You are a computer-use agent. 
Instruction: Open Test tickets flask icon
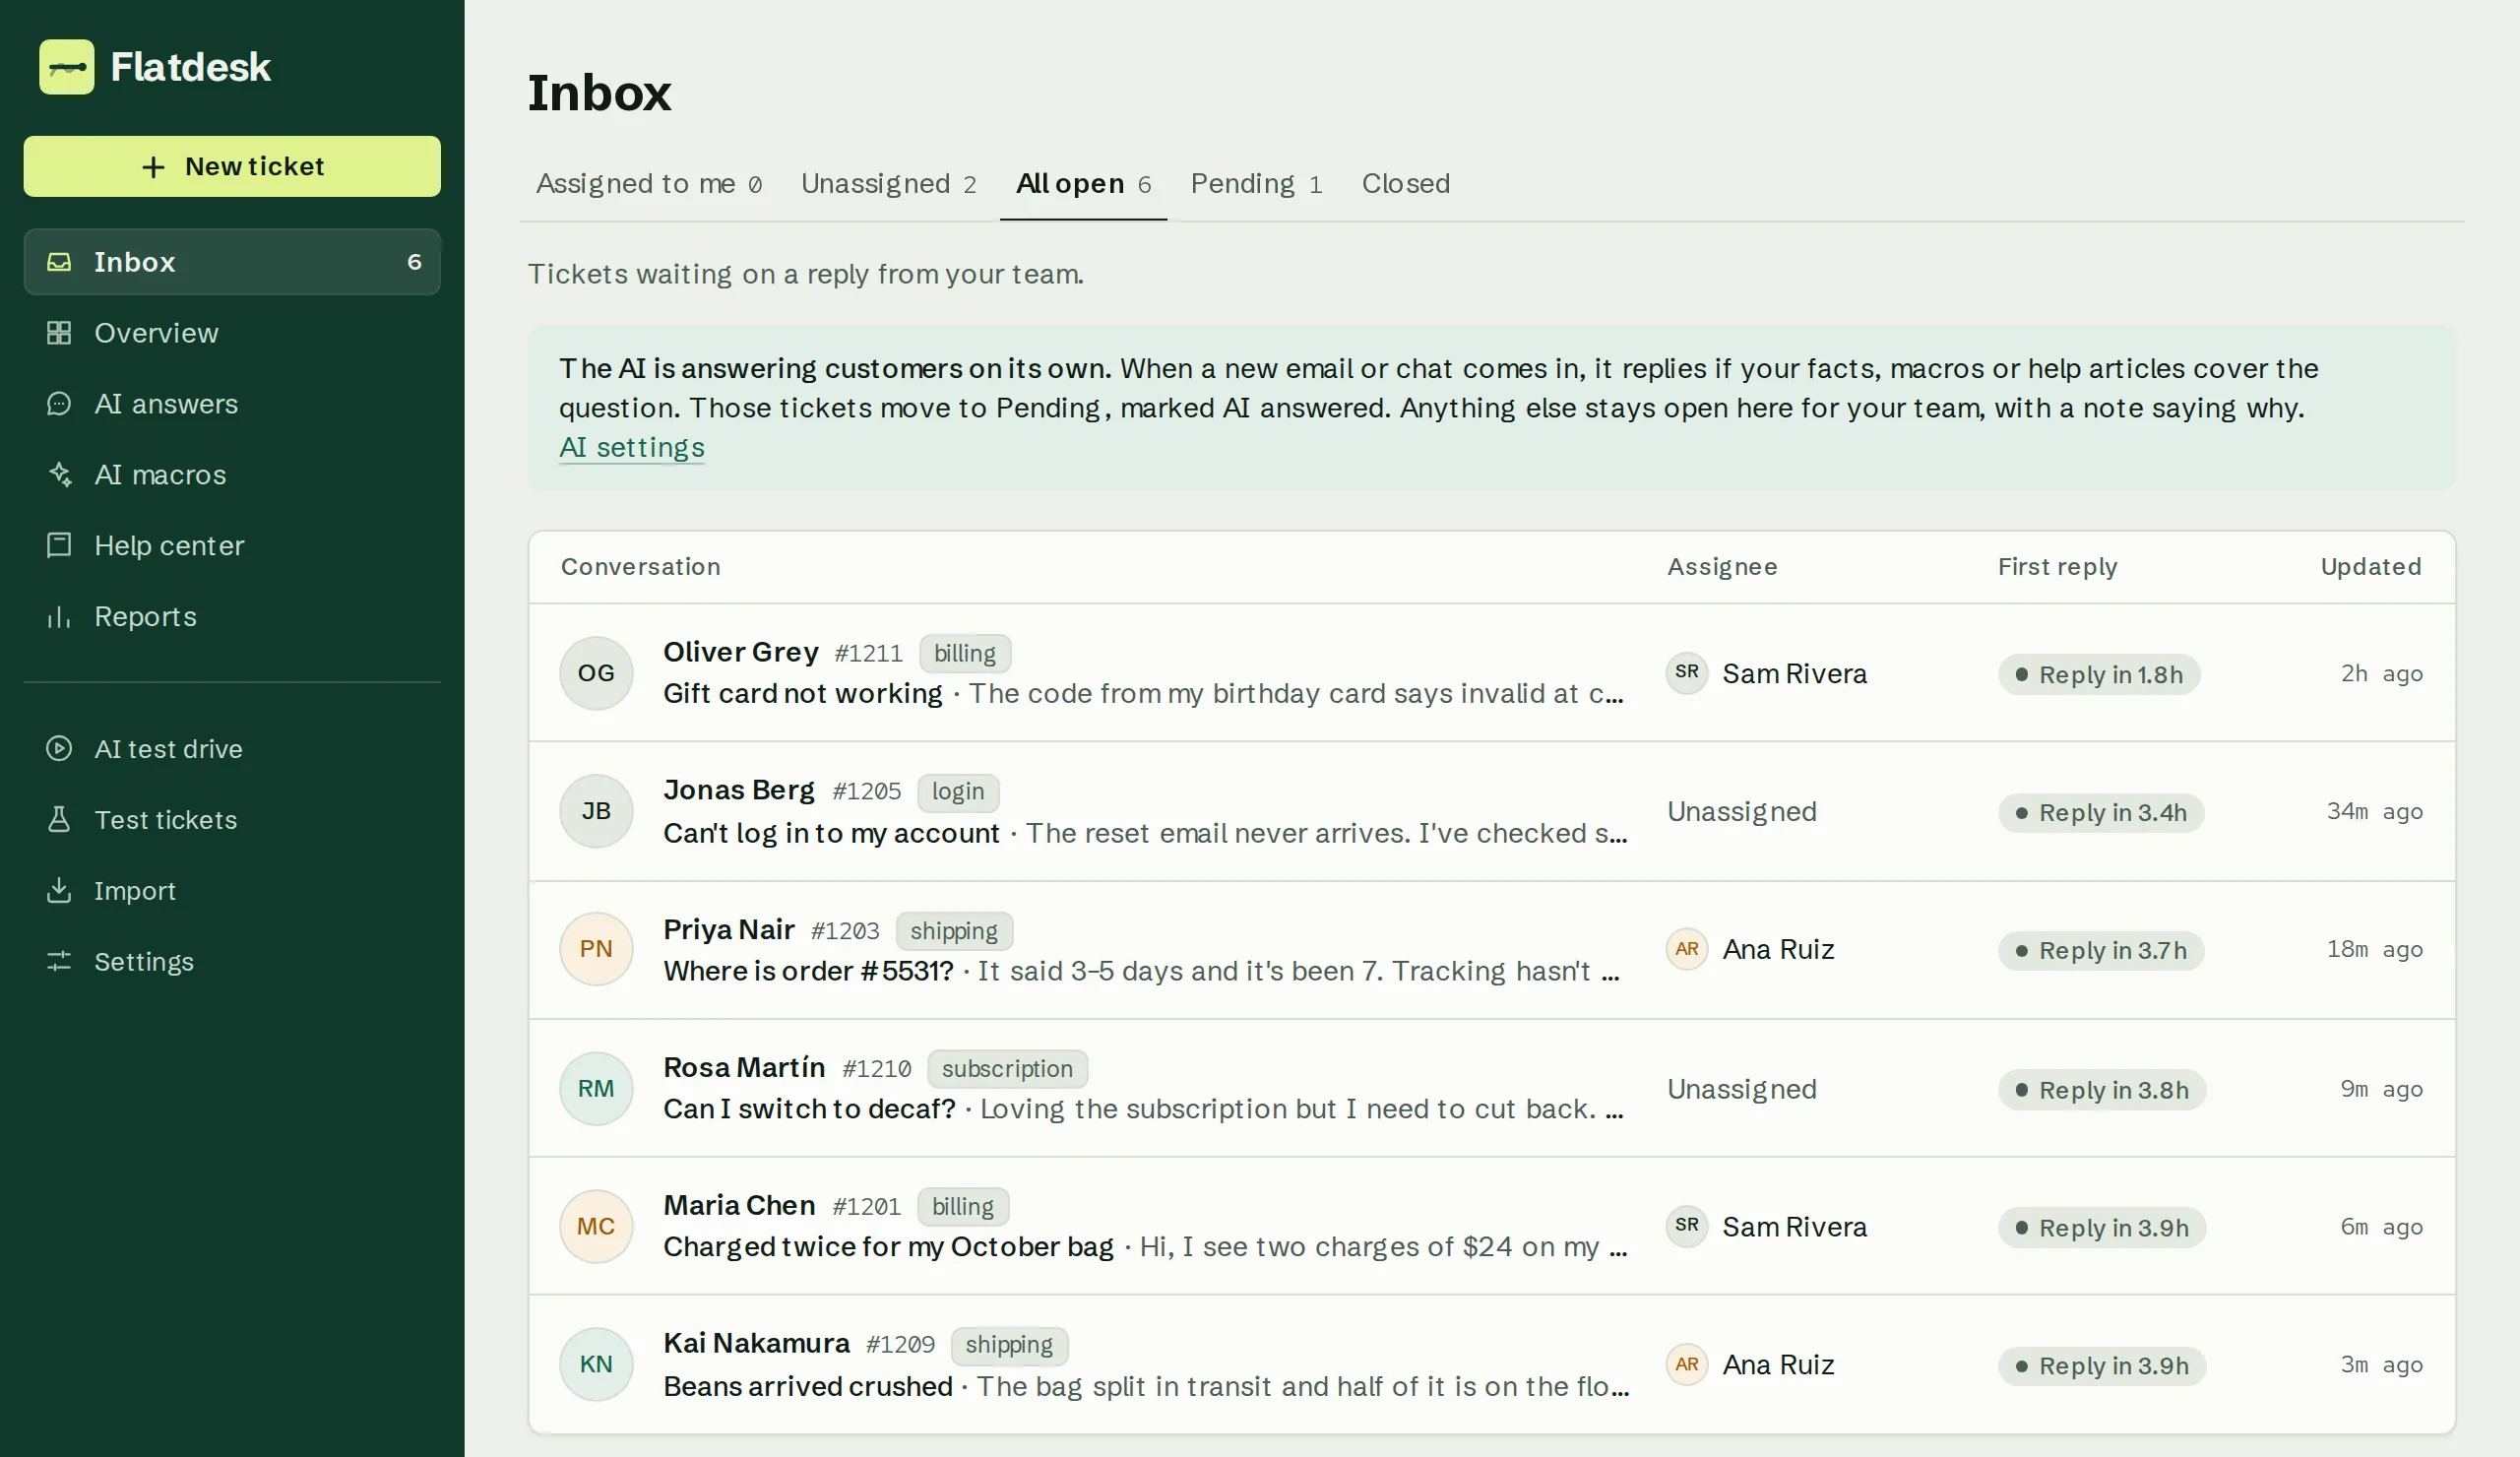click(59, 820)
